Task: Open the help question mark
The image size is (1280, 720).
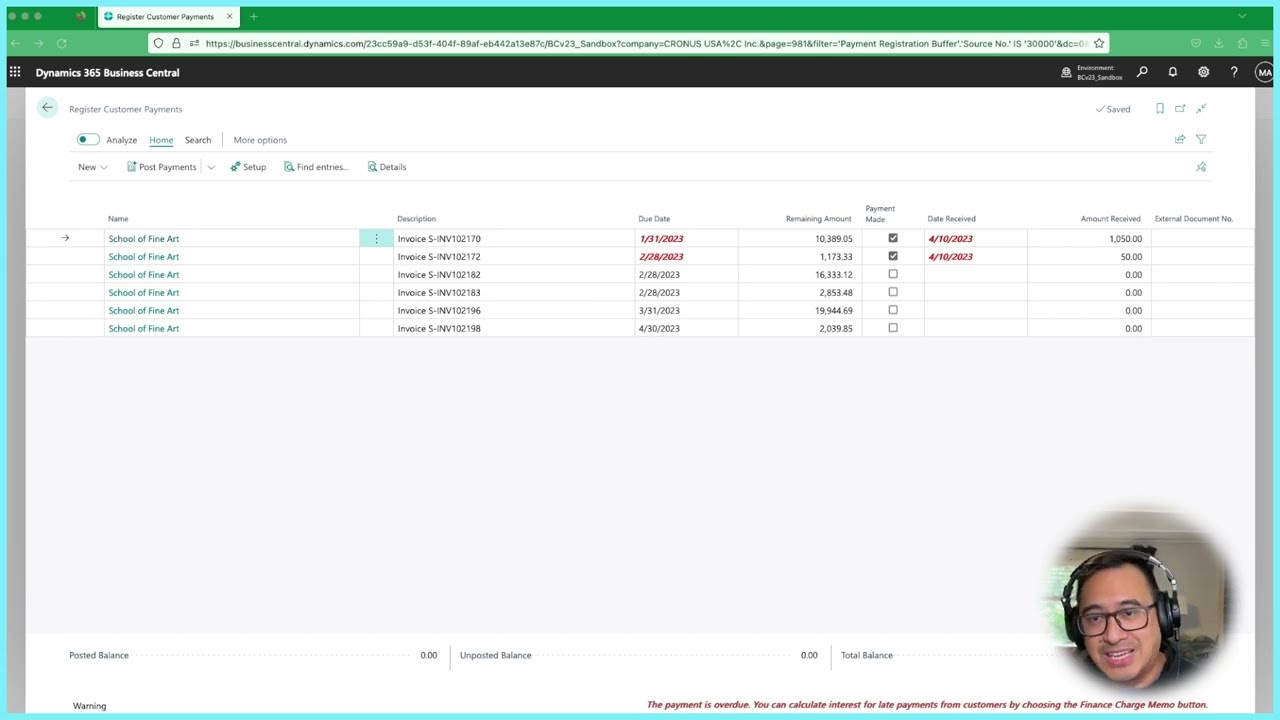Action: click(x=1234, y=72)
